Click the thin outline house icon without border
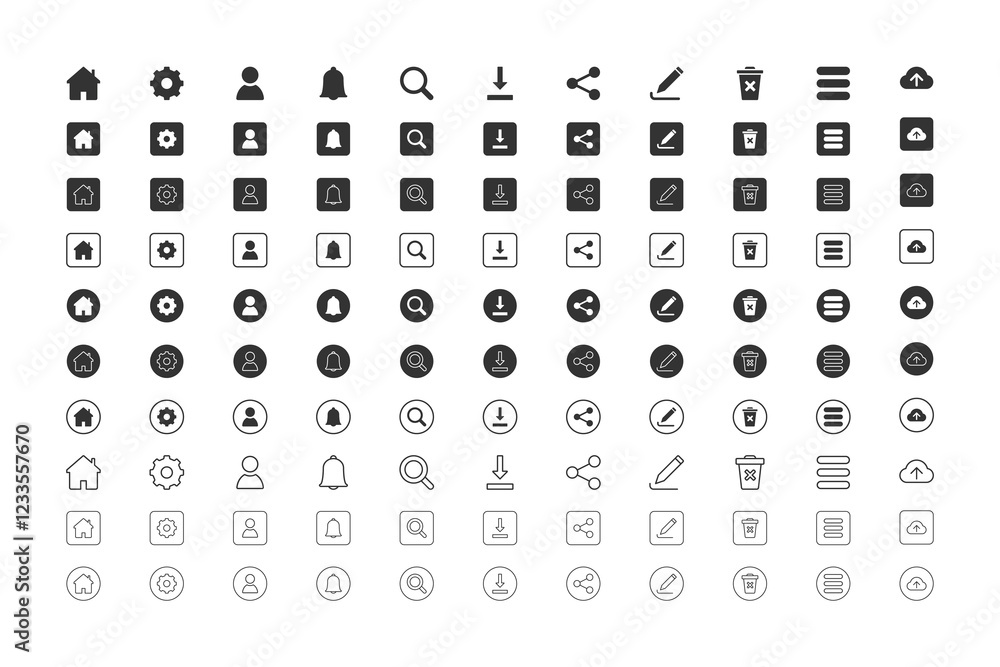The image size is (1000, 667). 83,473
